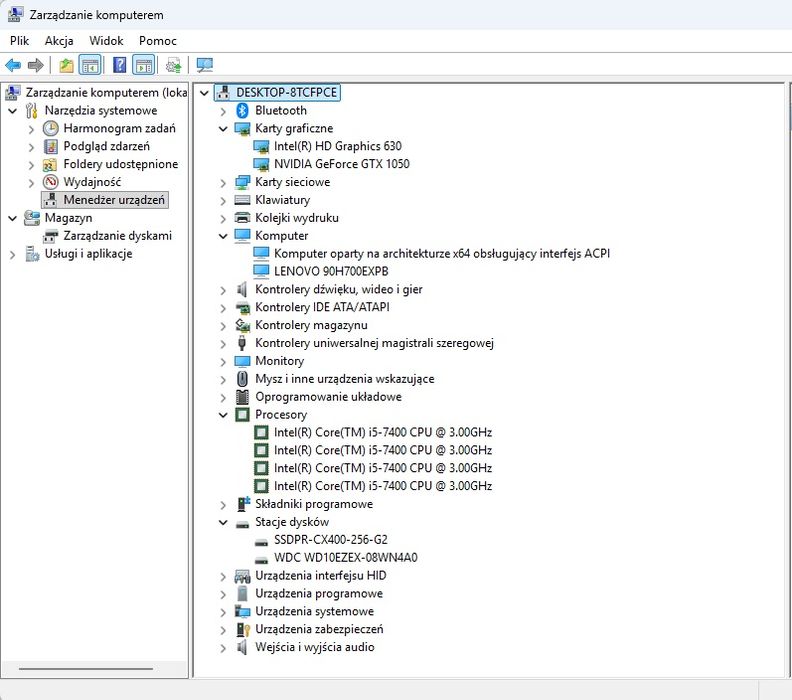Click the scan for hardware changes monitor icon
Image resolution: width=792 pixels, height=700 pixels.
[205, 65]
